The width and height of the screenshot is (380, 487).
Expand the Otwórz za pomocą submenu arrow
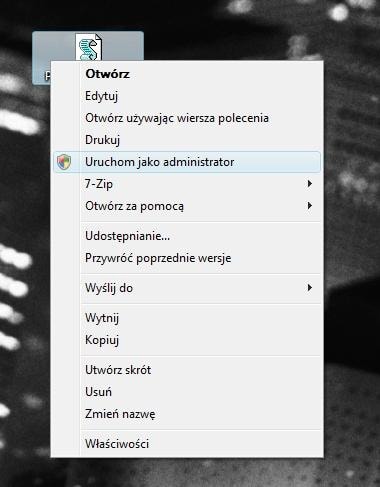(x=310, y=206)
